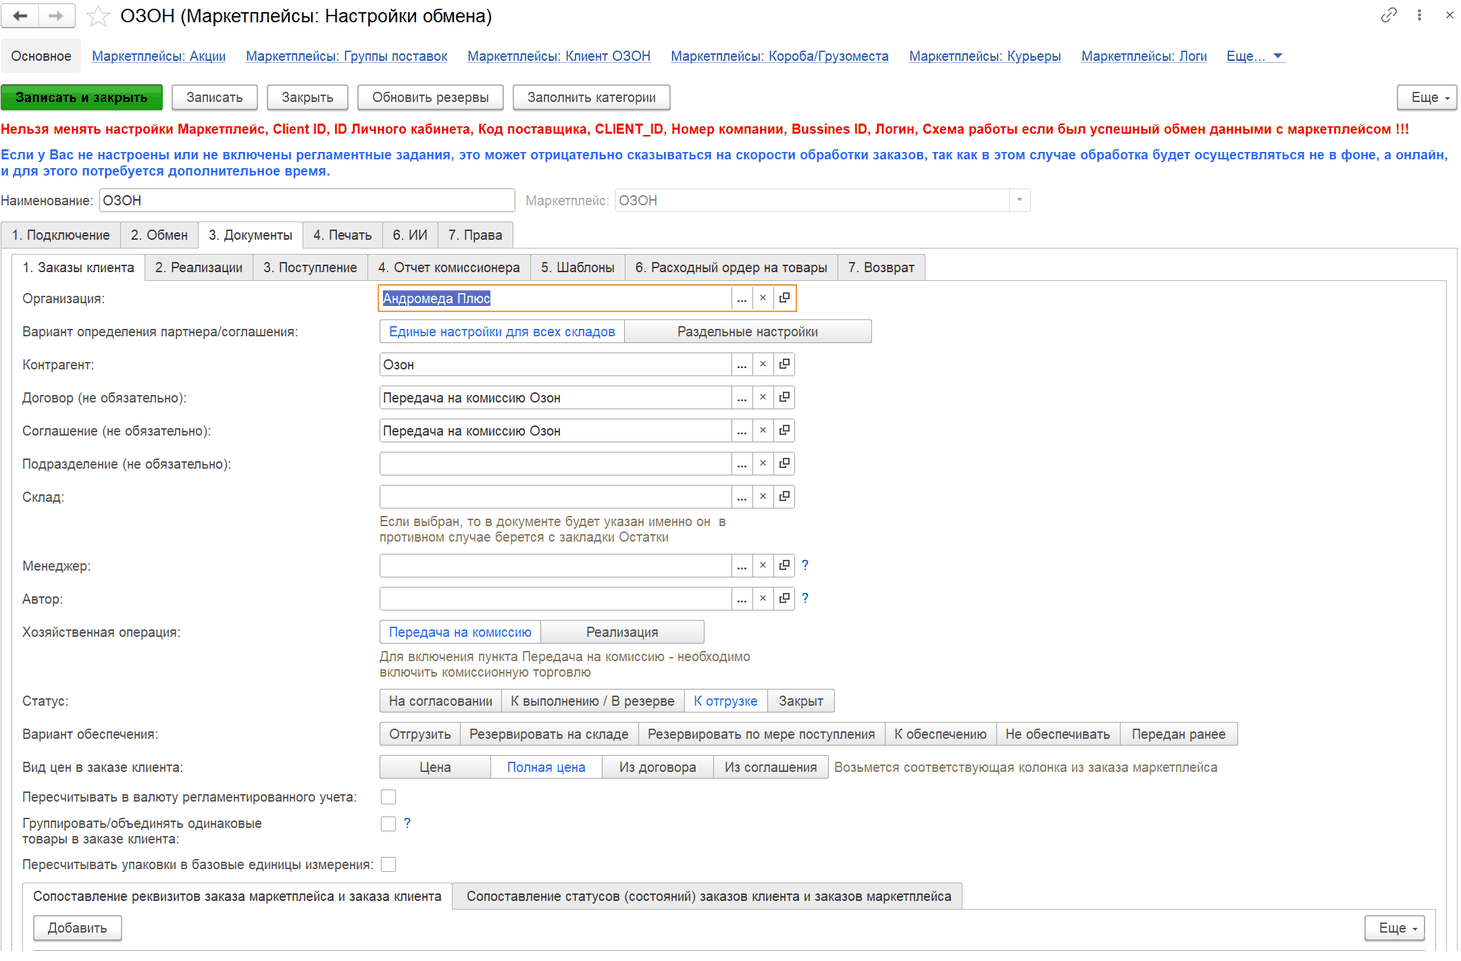The width and height of the screenshot is (1461, 961).
Task: Open selection list for the Организация field
Action: pos(741,298)
